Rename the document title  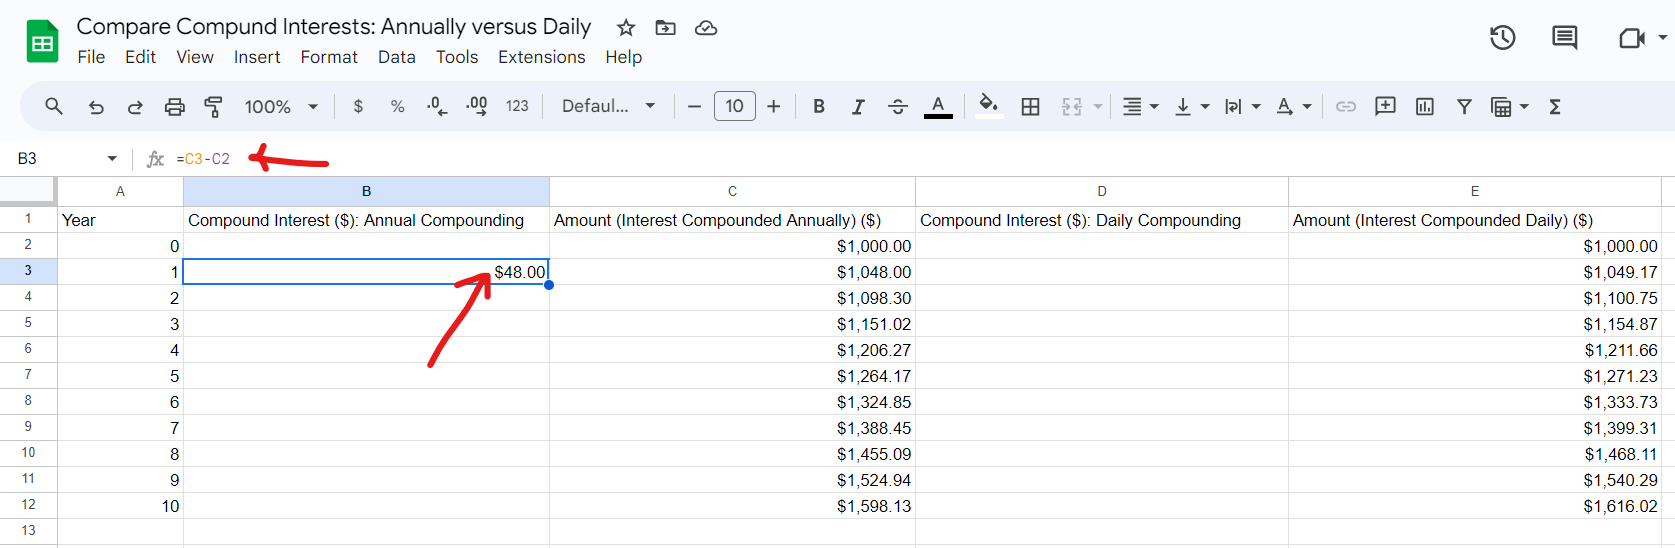tap(334, 27)
